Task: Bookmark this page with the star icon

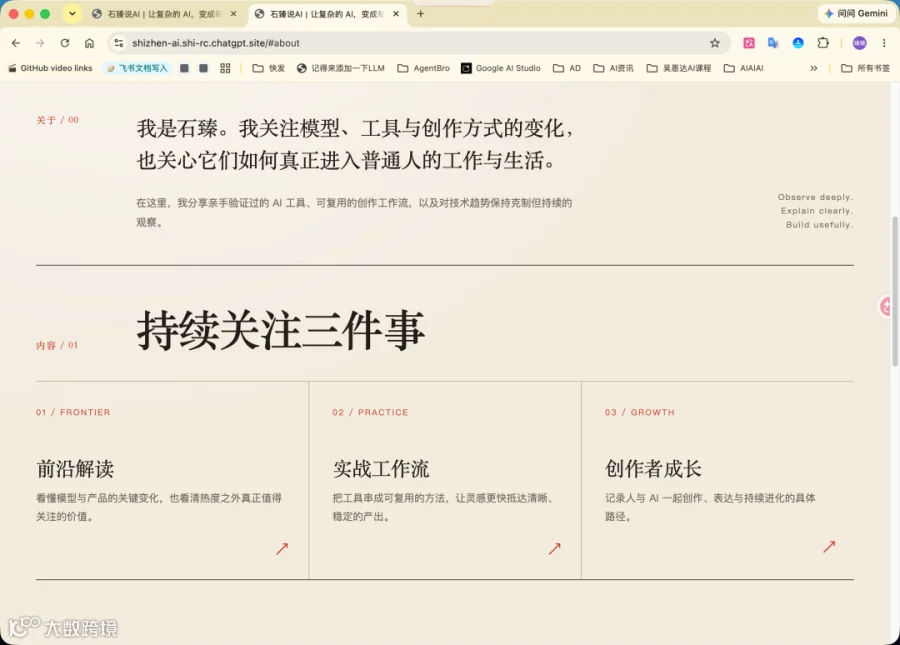Action: [x=715, y=43]
